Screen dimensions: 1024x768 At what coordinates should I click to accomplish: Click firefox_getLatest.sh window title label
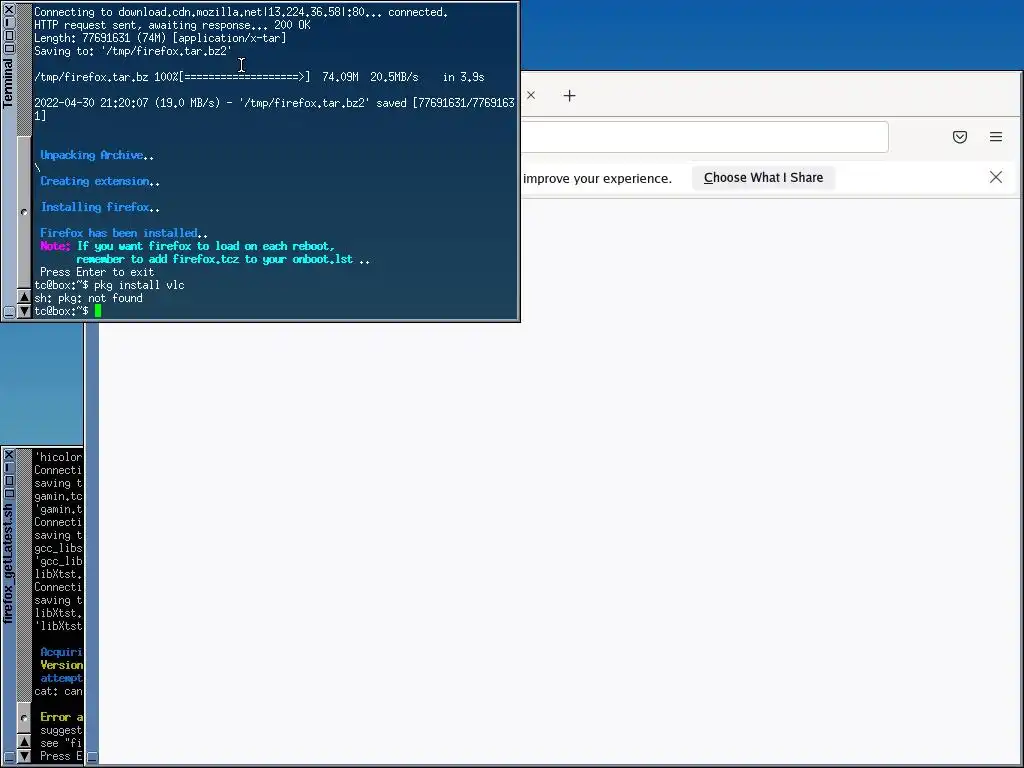8,564
